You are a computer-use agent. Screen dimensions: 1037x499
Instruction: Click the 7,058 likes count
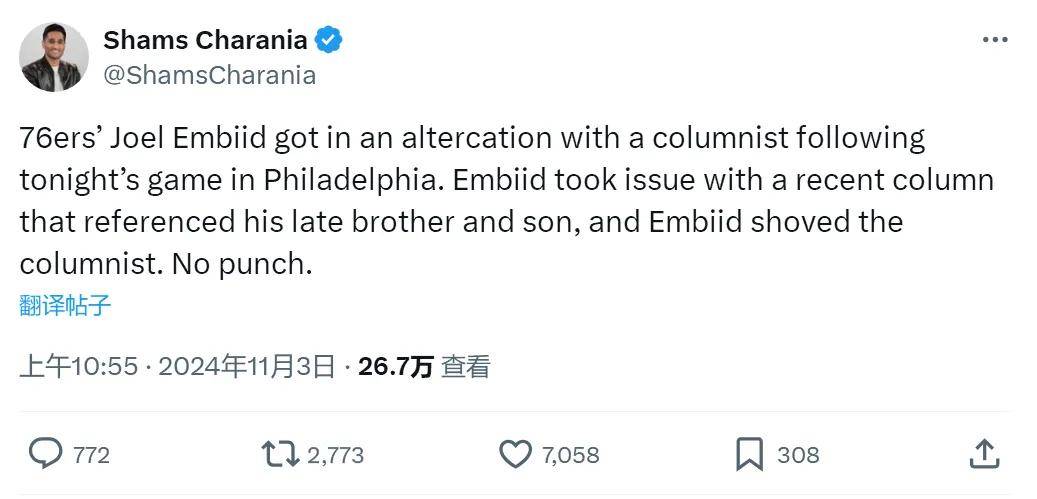point(570,455)
